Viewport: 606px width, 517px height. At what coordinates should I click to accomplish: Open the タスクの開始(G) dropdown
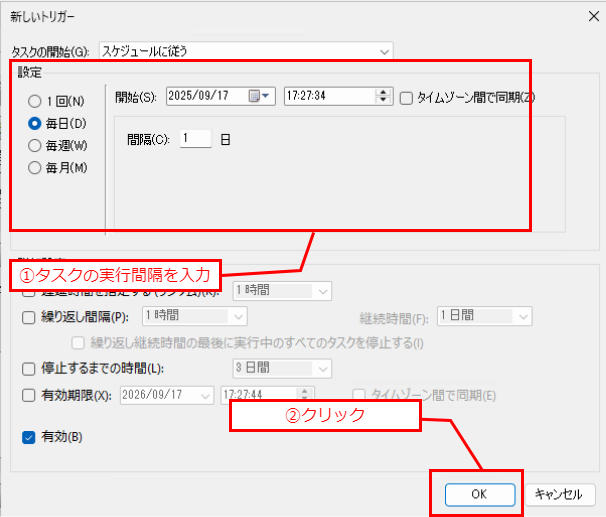246,51
